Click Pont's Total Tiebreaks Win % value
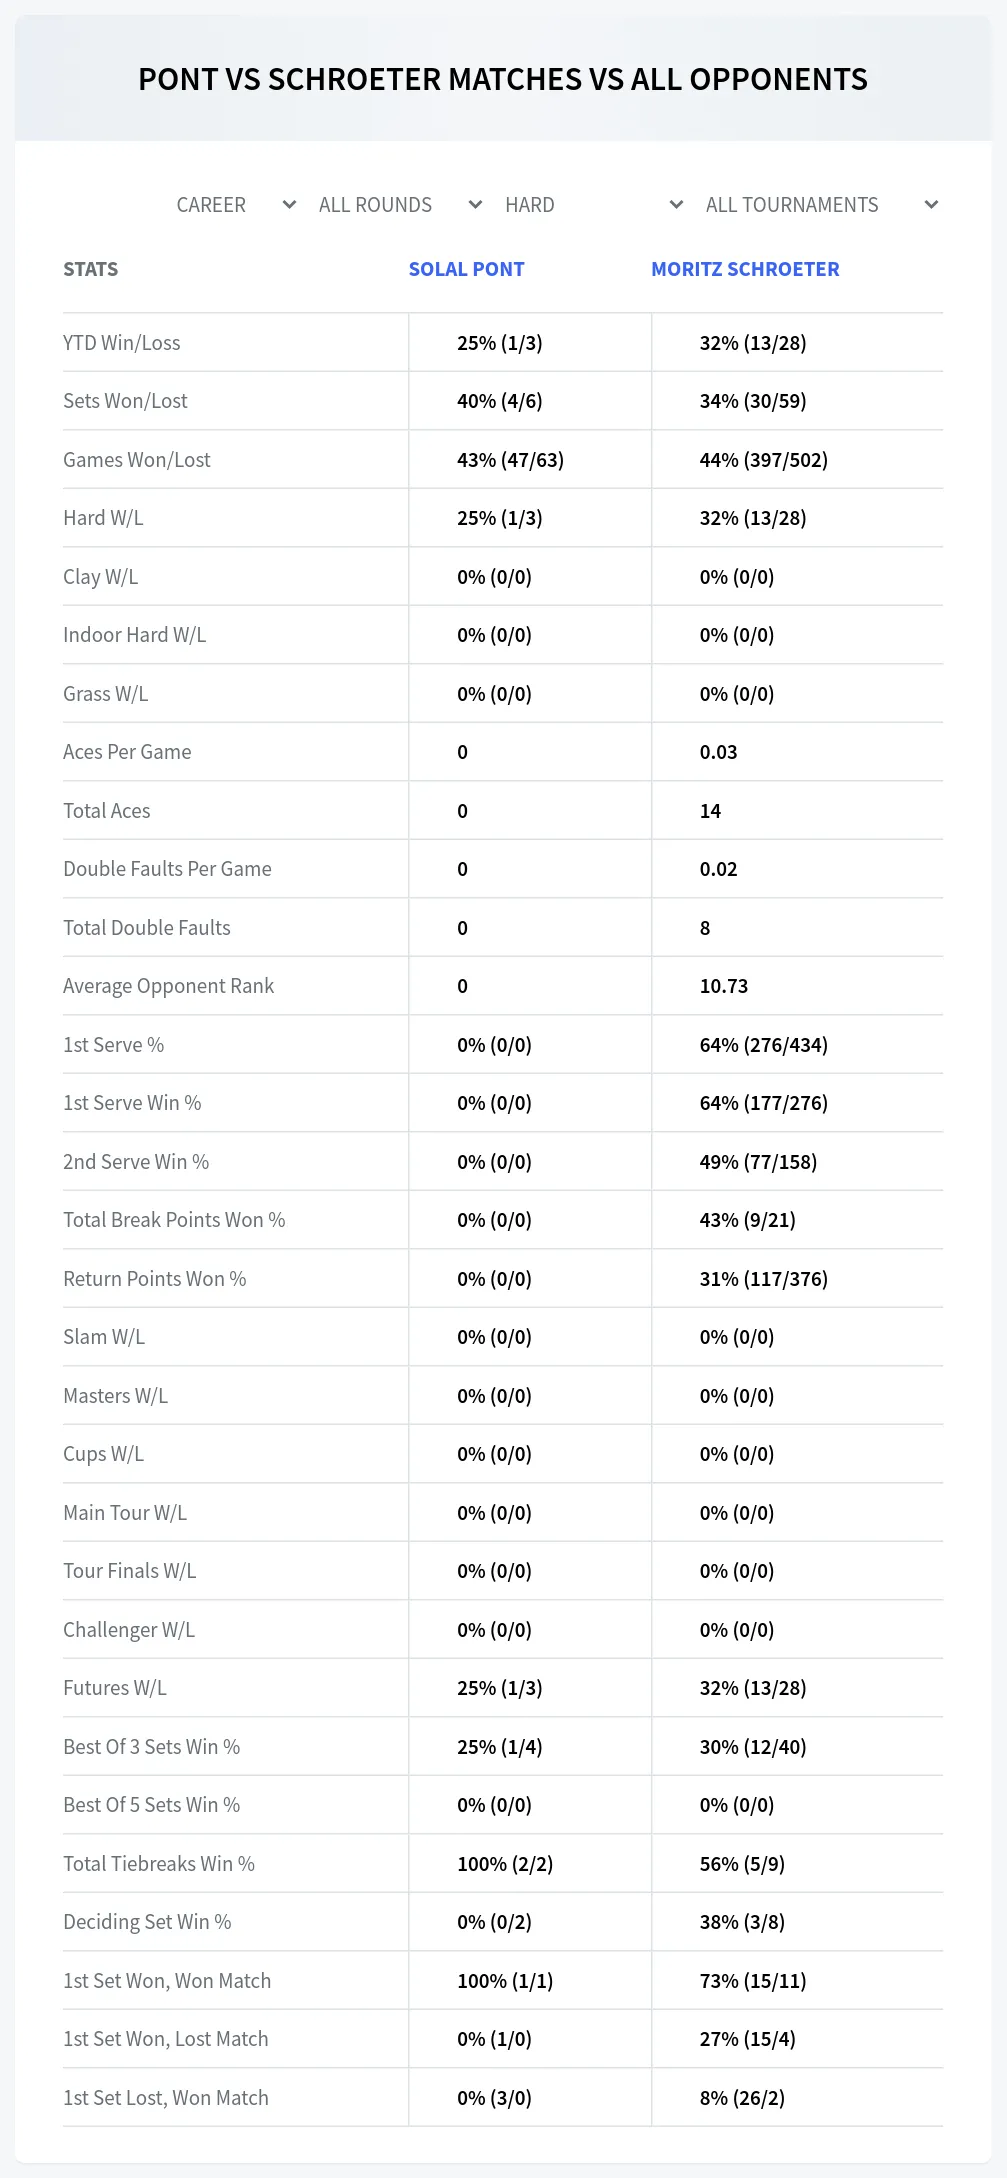The width and height of the screenshot is (1007, 2178). coord(505,1864)
